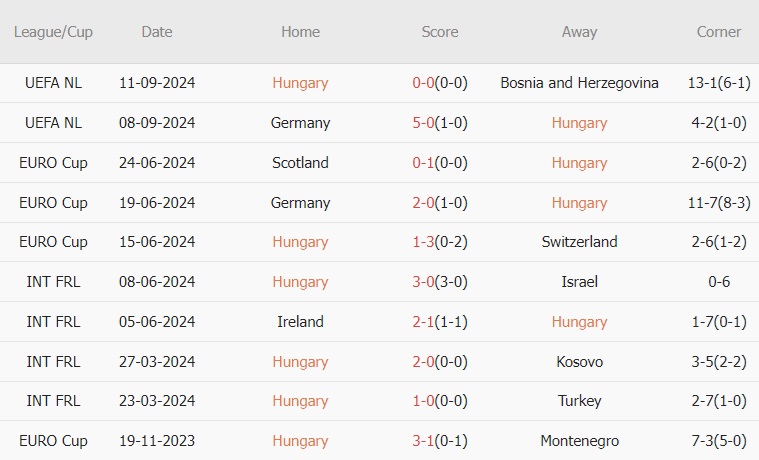Click the Israel team name
This screenshot has height=460, width=759.
(x=579, y=282)
